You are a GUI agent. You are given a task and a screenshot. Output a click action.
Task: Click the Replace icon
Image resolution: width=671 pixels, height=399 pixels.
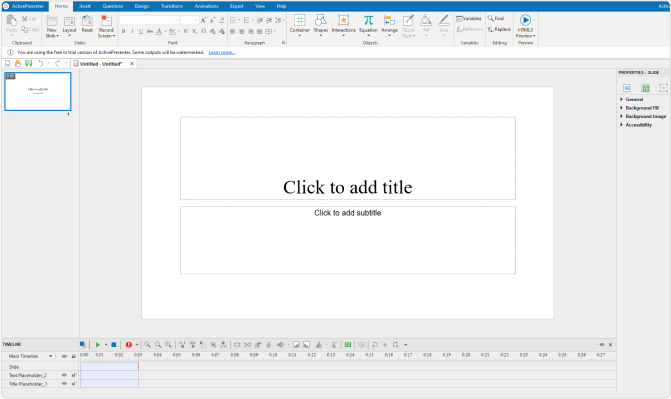[x=491, y=29]
